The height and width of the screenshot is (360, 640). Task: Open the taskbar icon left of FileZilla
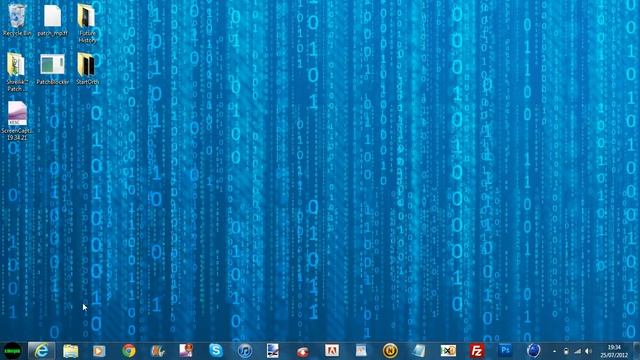pyautogui.click(x=448, y=351)
